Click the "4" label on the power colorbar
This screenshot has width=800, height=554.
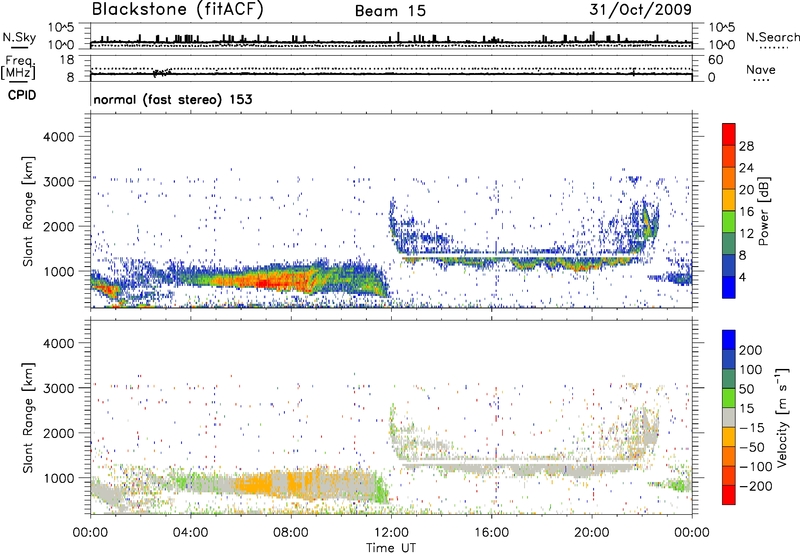(x=743, y=277)
